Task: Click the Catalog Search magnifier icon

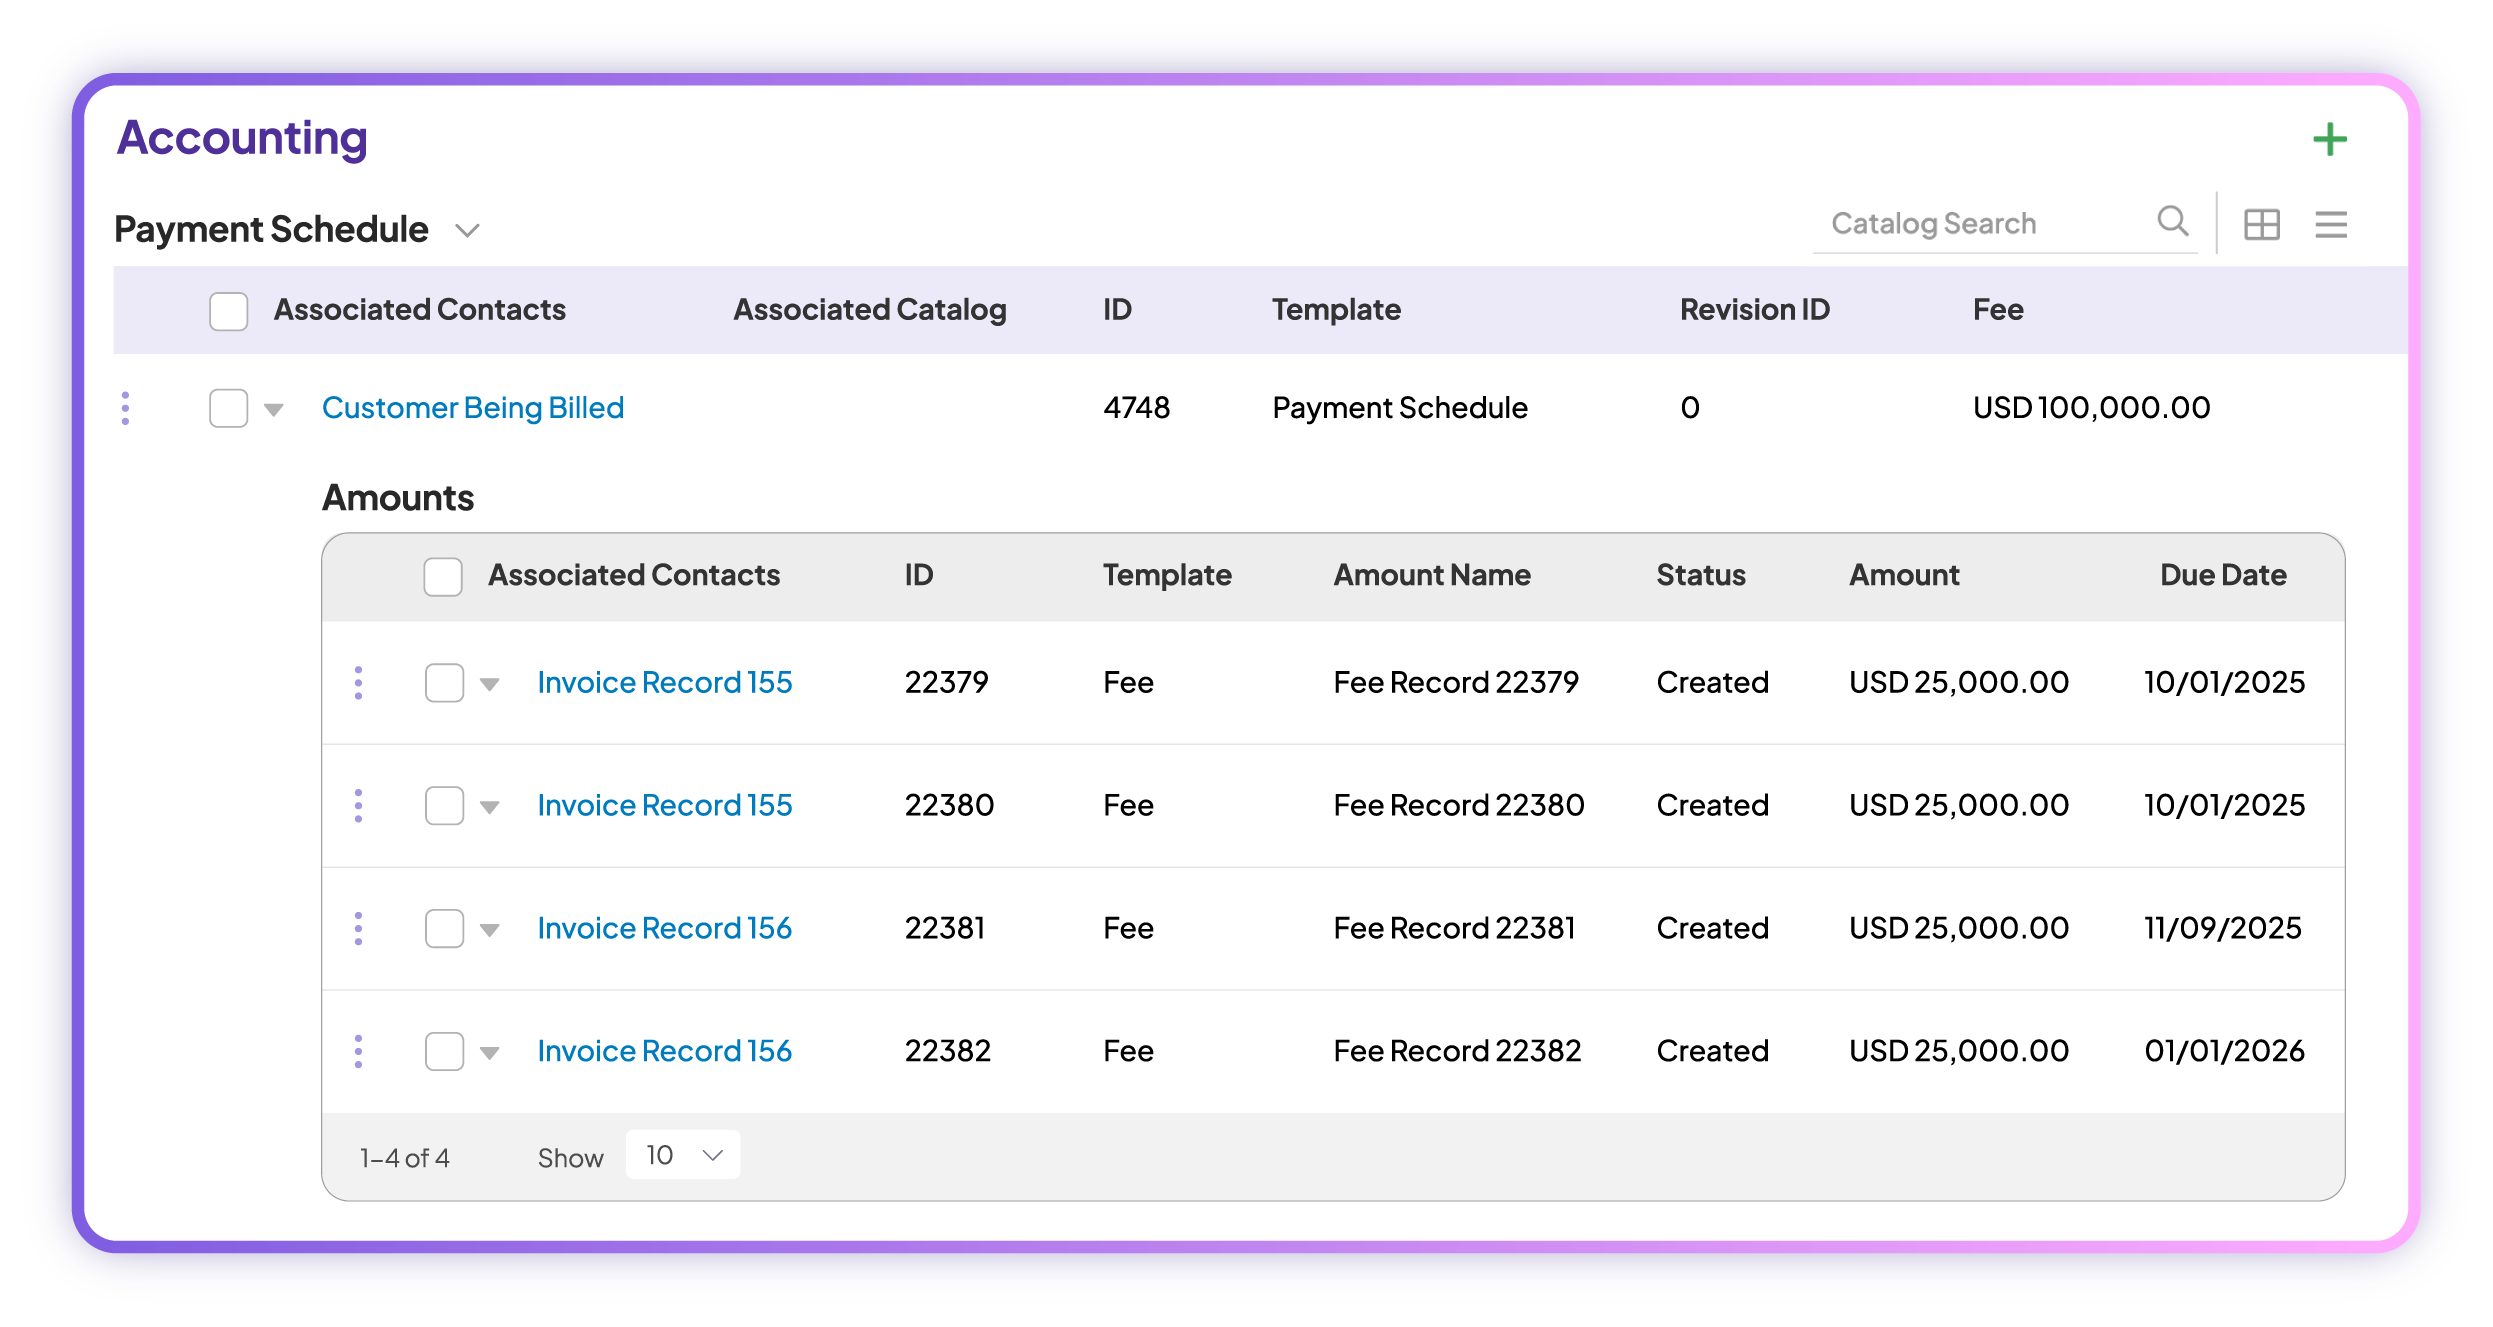Action: [x=2172, y=221]
